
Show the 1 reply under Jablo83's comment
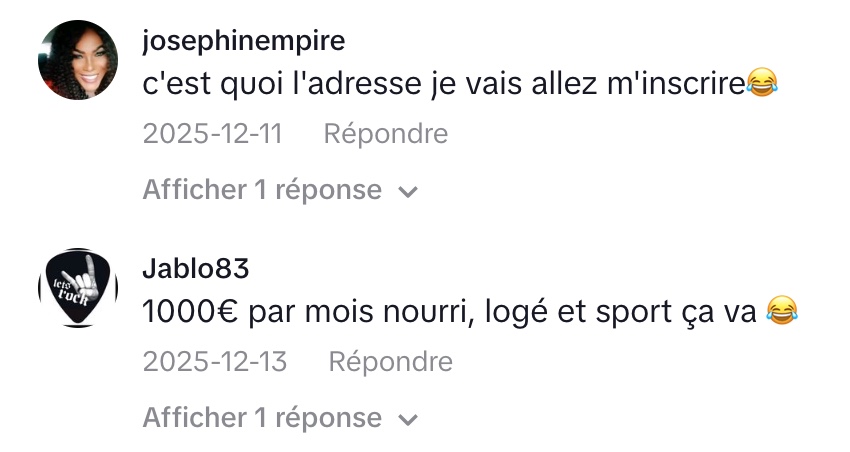262,417
